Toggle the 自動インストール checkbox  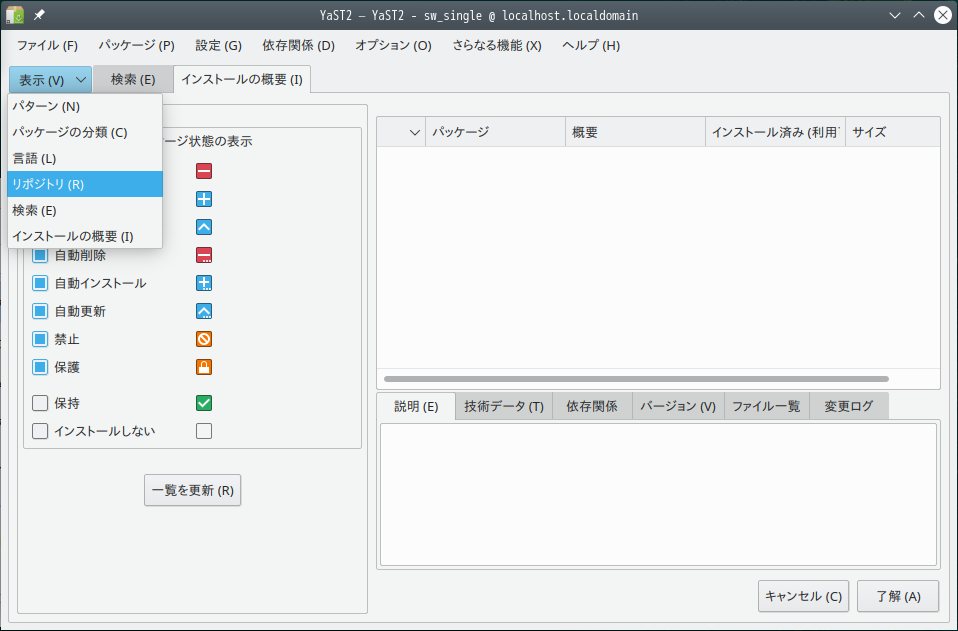pyautogui.click(x=40, y=283)
